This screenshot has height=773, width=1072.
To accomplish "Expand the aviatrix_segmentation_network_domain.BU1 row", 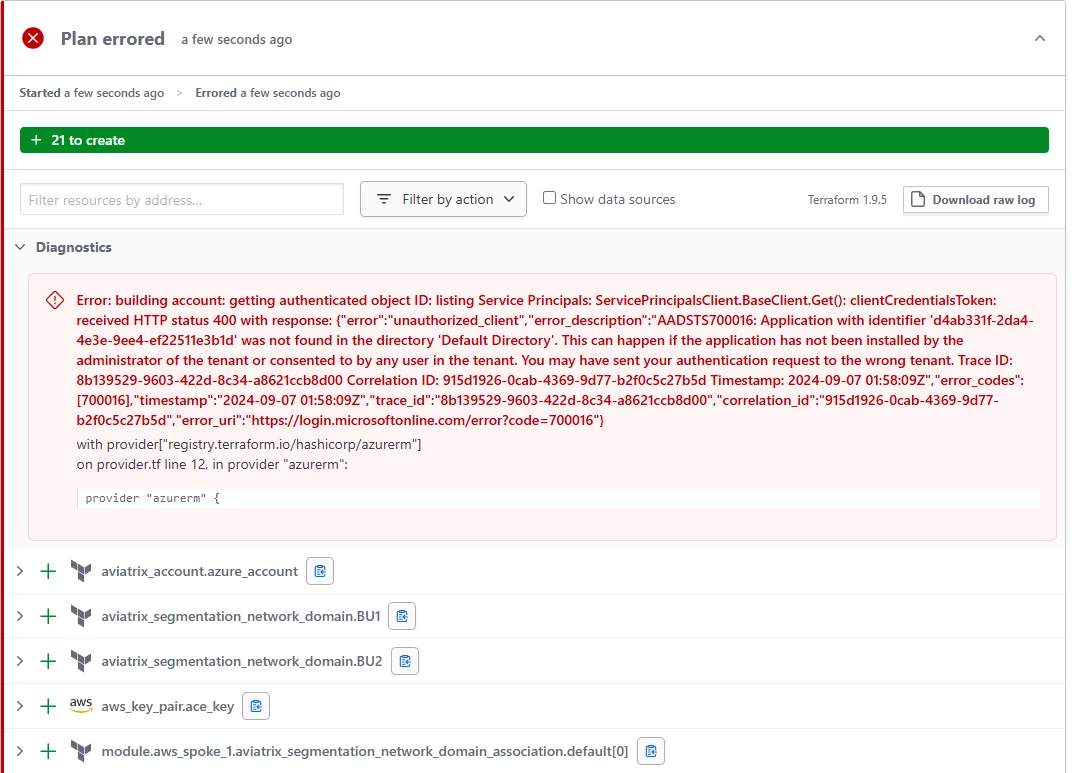I will click(20, 616).
